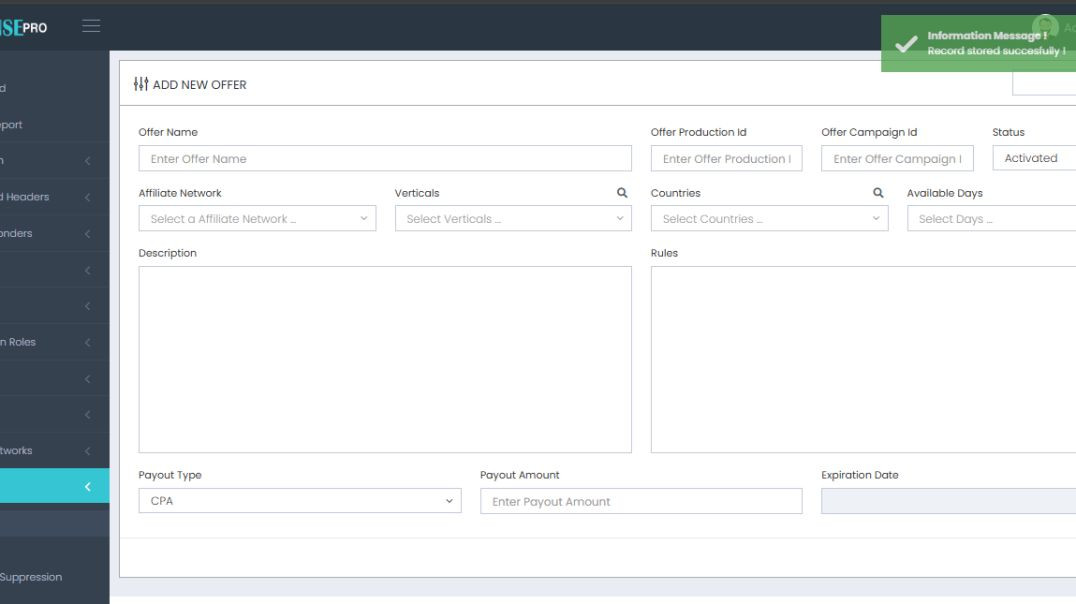Open the Payout Type dropdown showing CPA
The height and width of the screenshot is (604, 1076).
point(299,499)
